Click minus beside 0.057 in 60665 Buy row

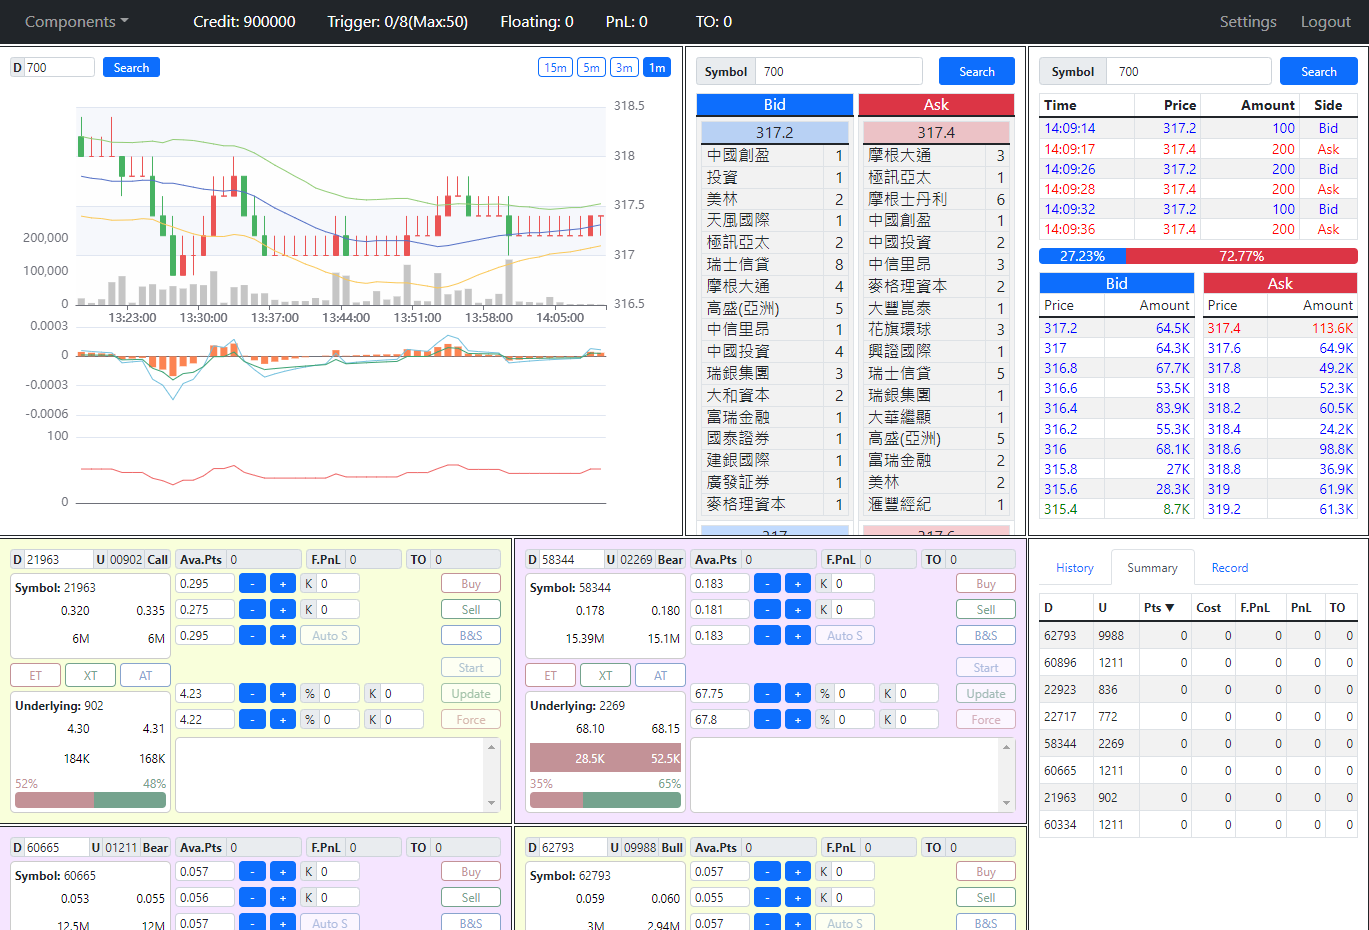click(253, 872)
